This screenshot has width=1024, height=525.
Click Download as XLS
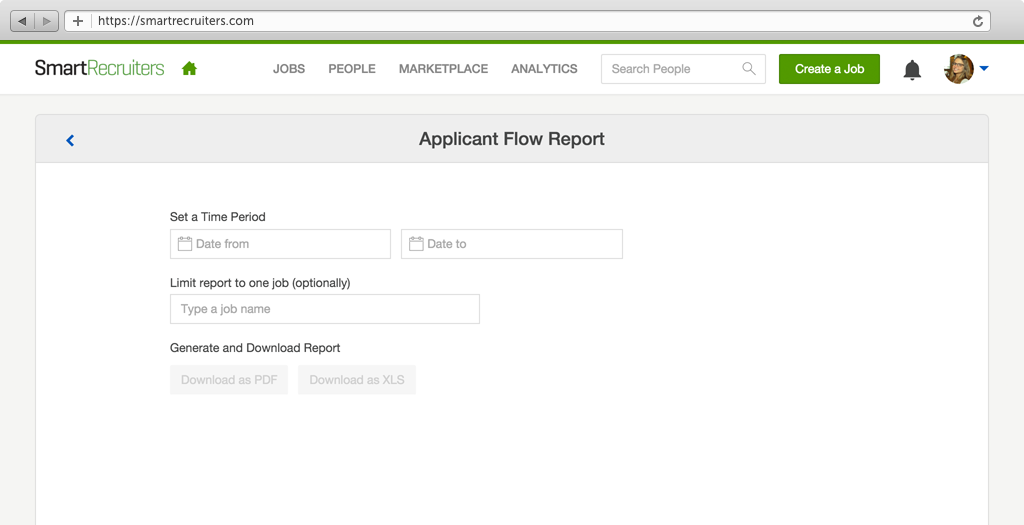coord(357,379)
